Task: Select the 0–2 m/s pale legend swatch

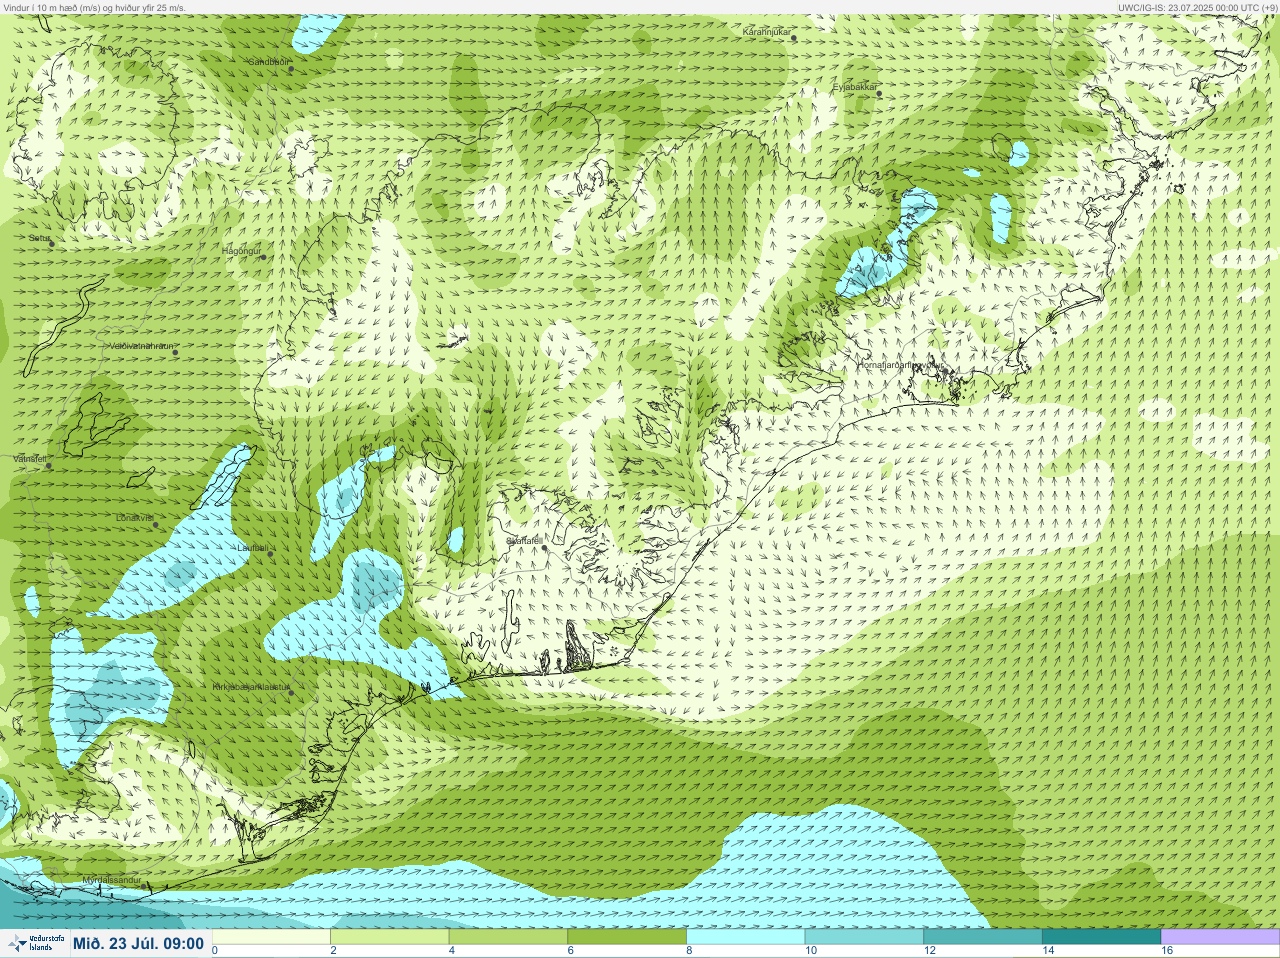Action: (x=271, y=937)
